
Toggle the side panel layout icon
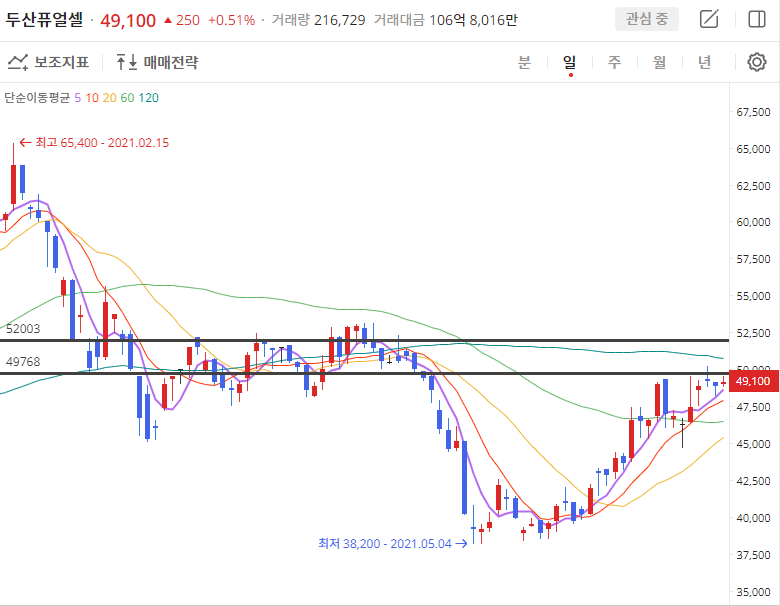[x=757, y=19]
